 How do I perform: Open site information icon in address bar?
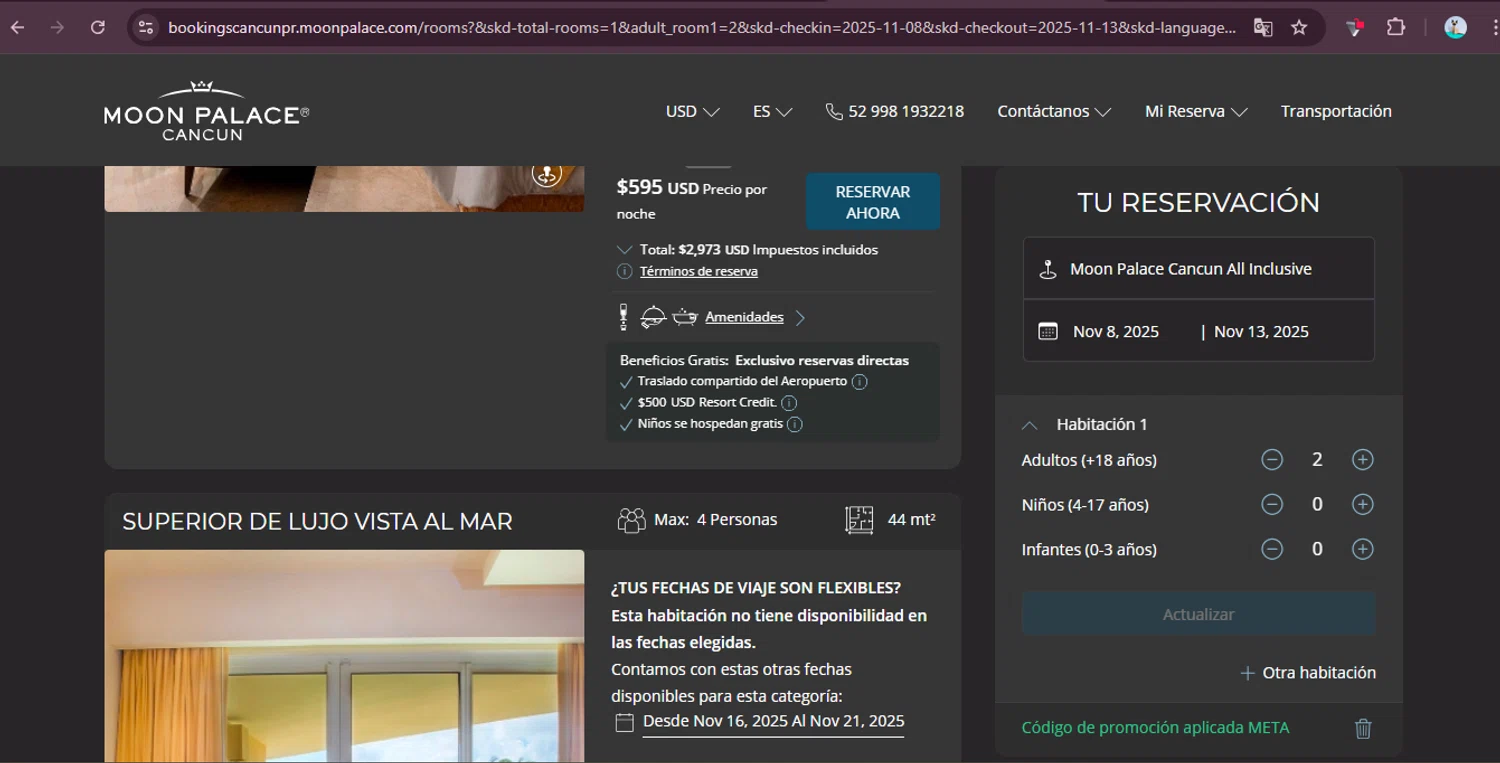click(x=146, y=28)
